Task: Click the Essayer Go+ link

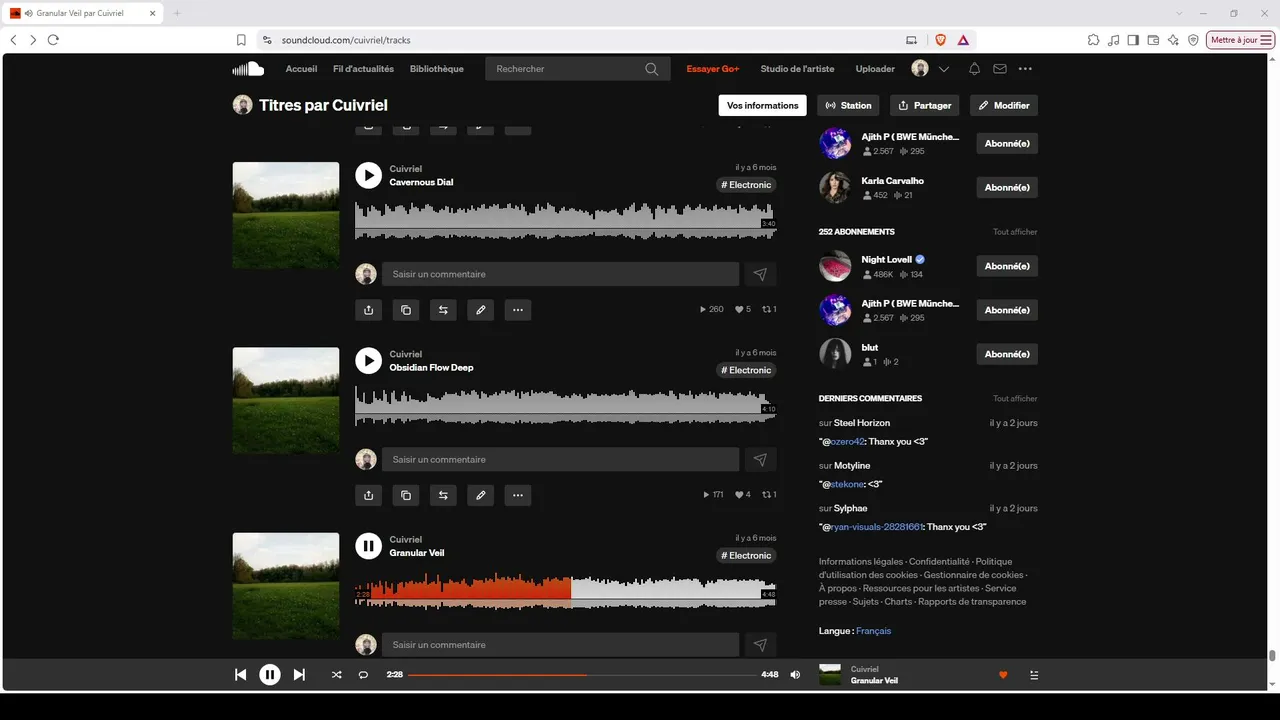Action: (713, 69)
